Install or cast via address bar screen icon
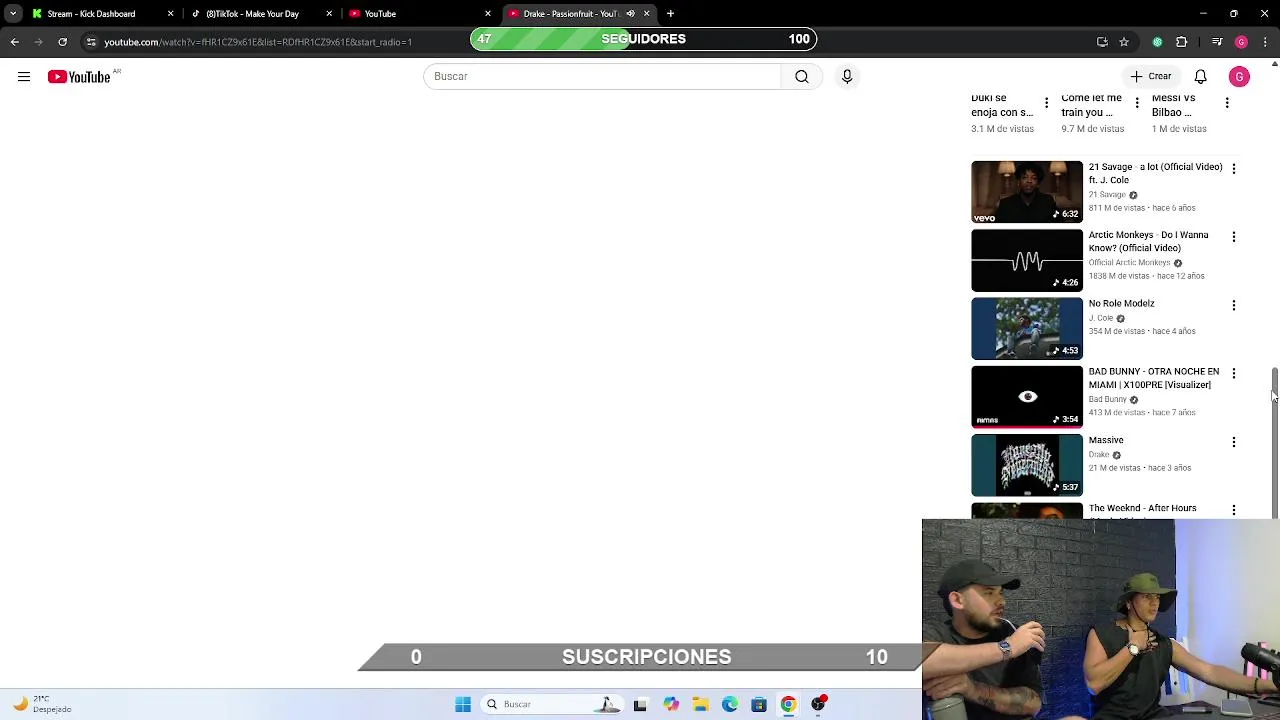The width and height of the screenshot is (1280, 720). click(x=1102, y=42)
